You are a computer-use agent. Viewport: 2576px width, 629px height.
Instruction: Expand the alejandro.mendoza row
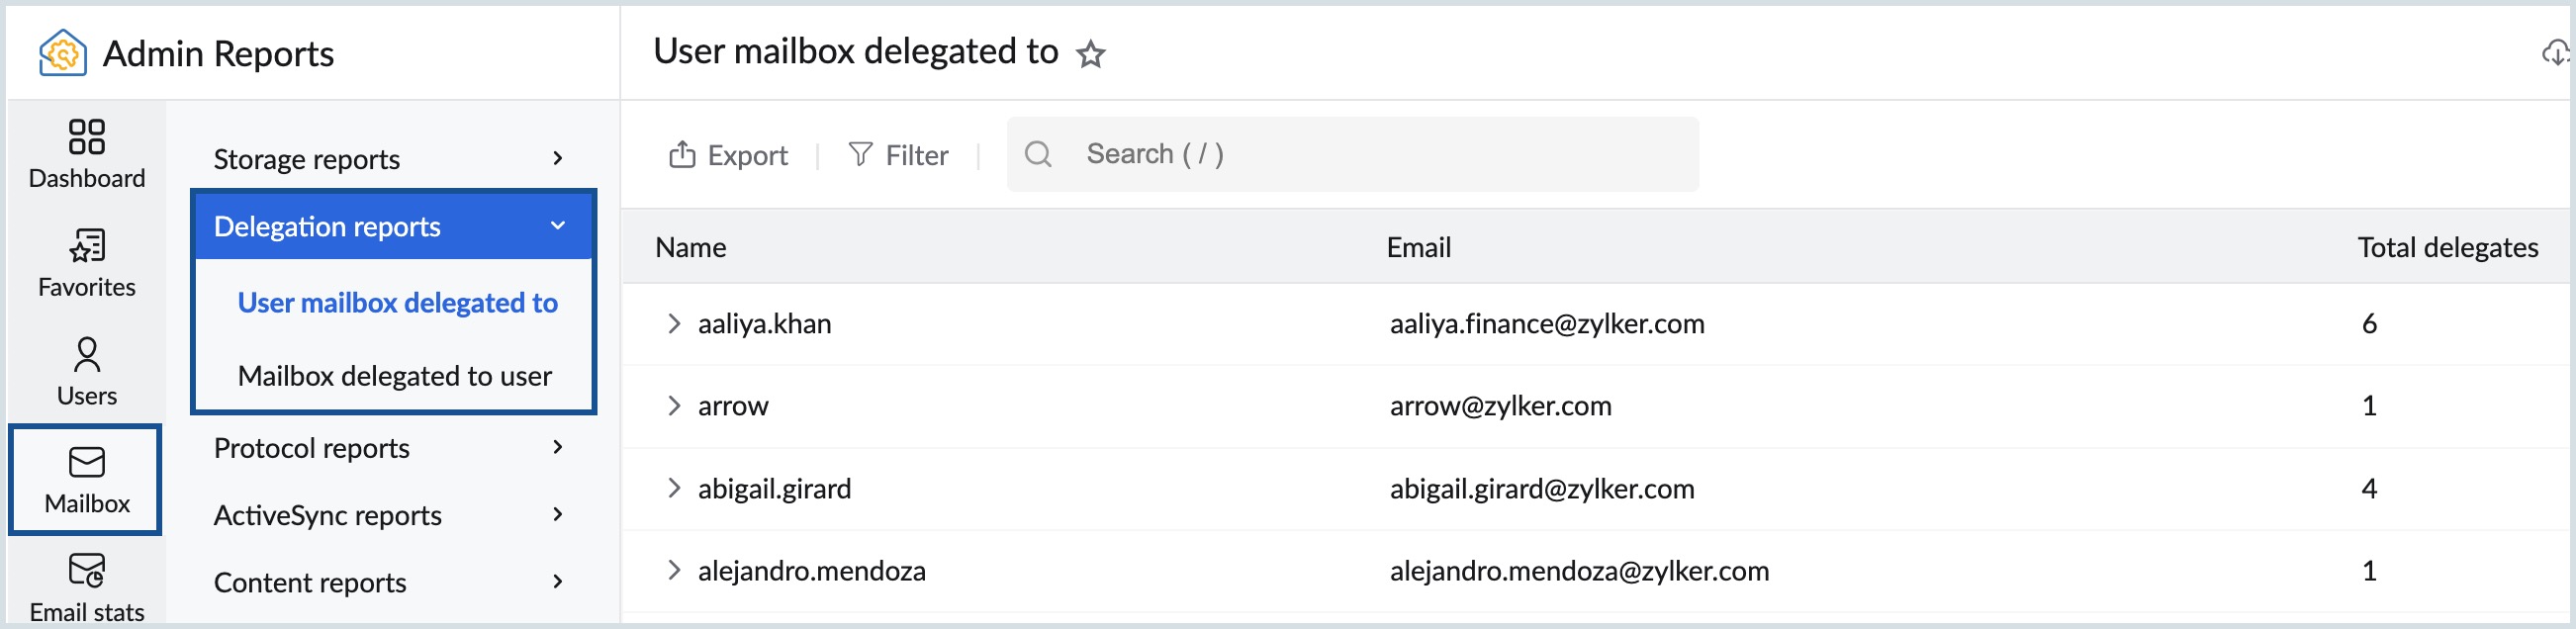674,571
